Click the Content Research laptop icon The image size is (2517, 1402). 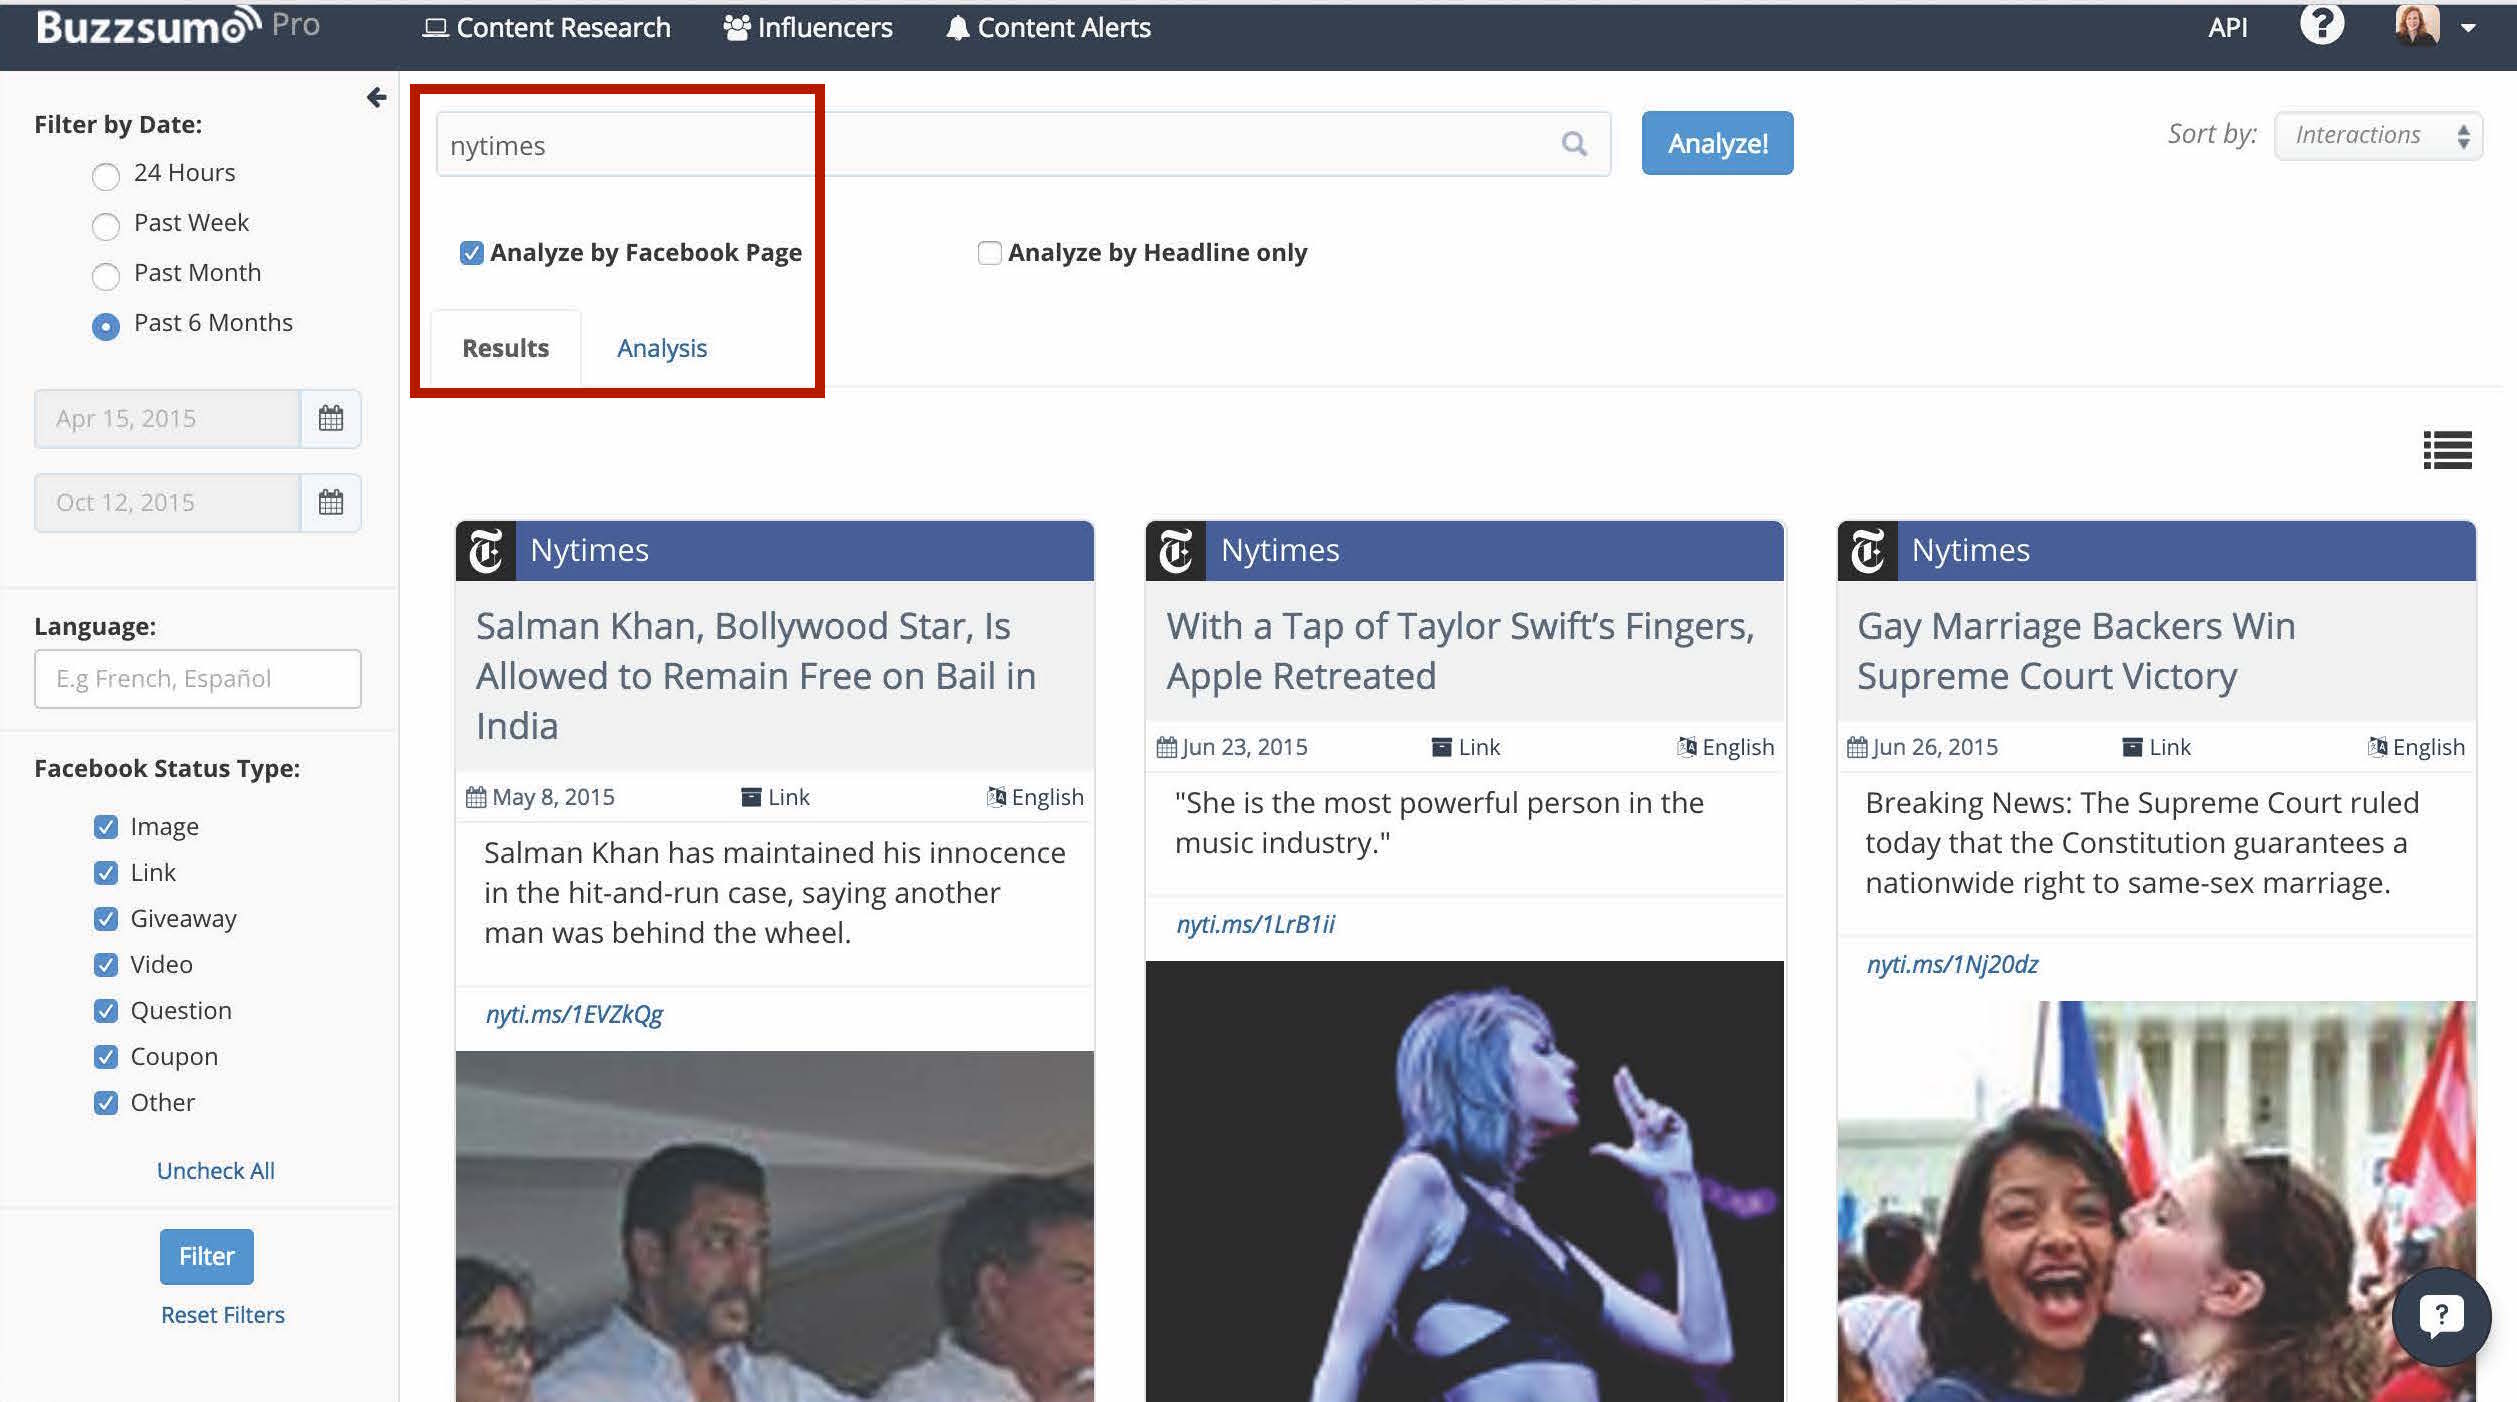click(x=435, y=28)
